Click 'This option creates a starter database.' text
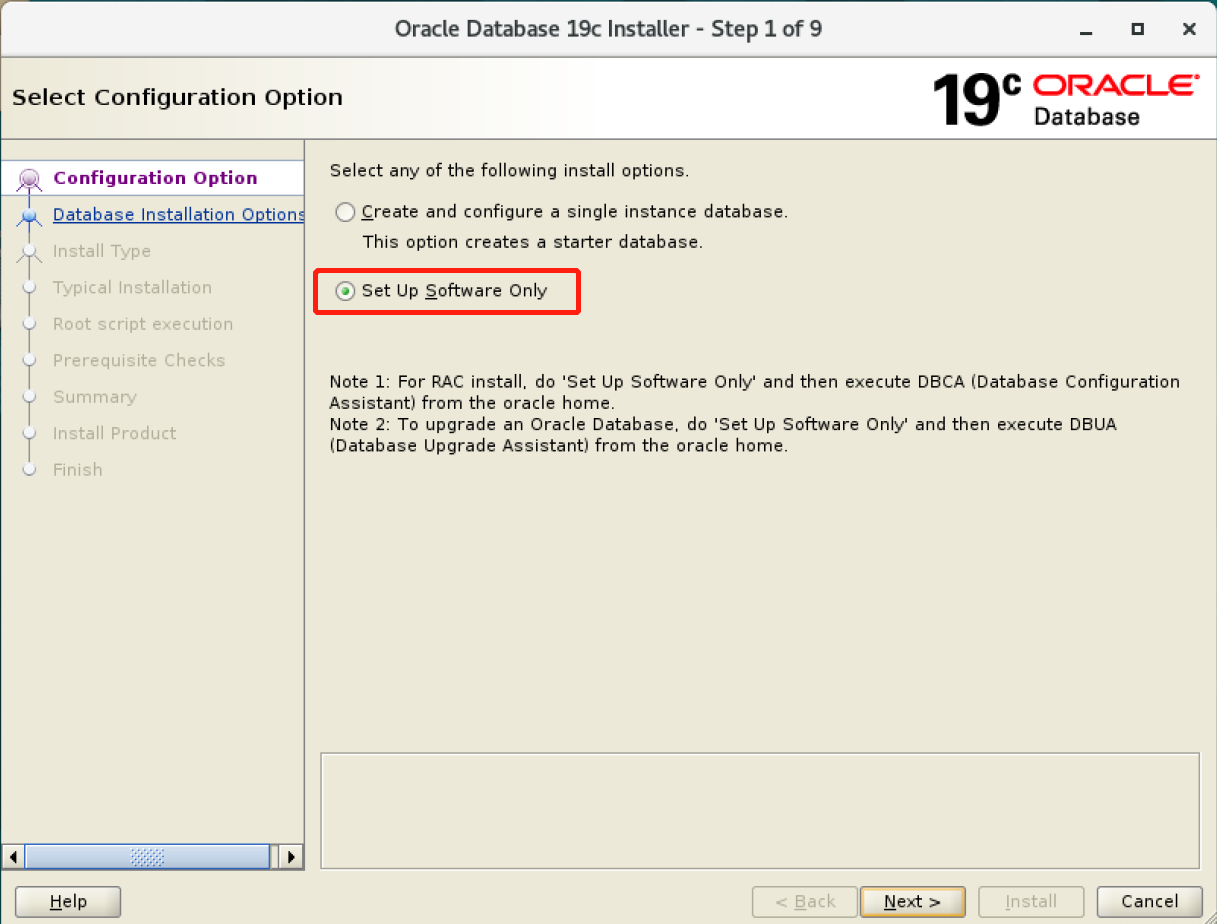This screenshot has width=1217, height=924. 533,242
